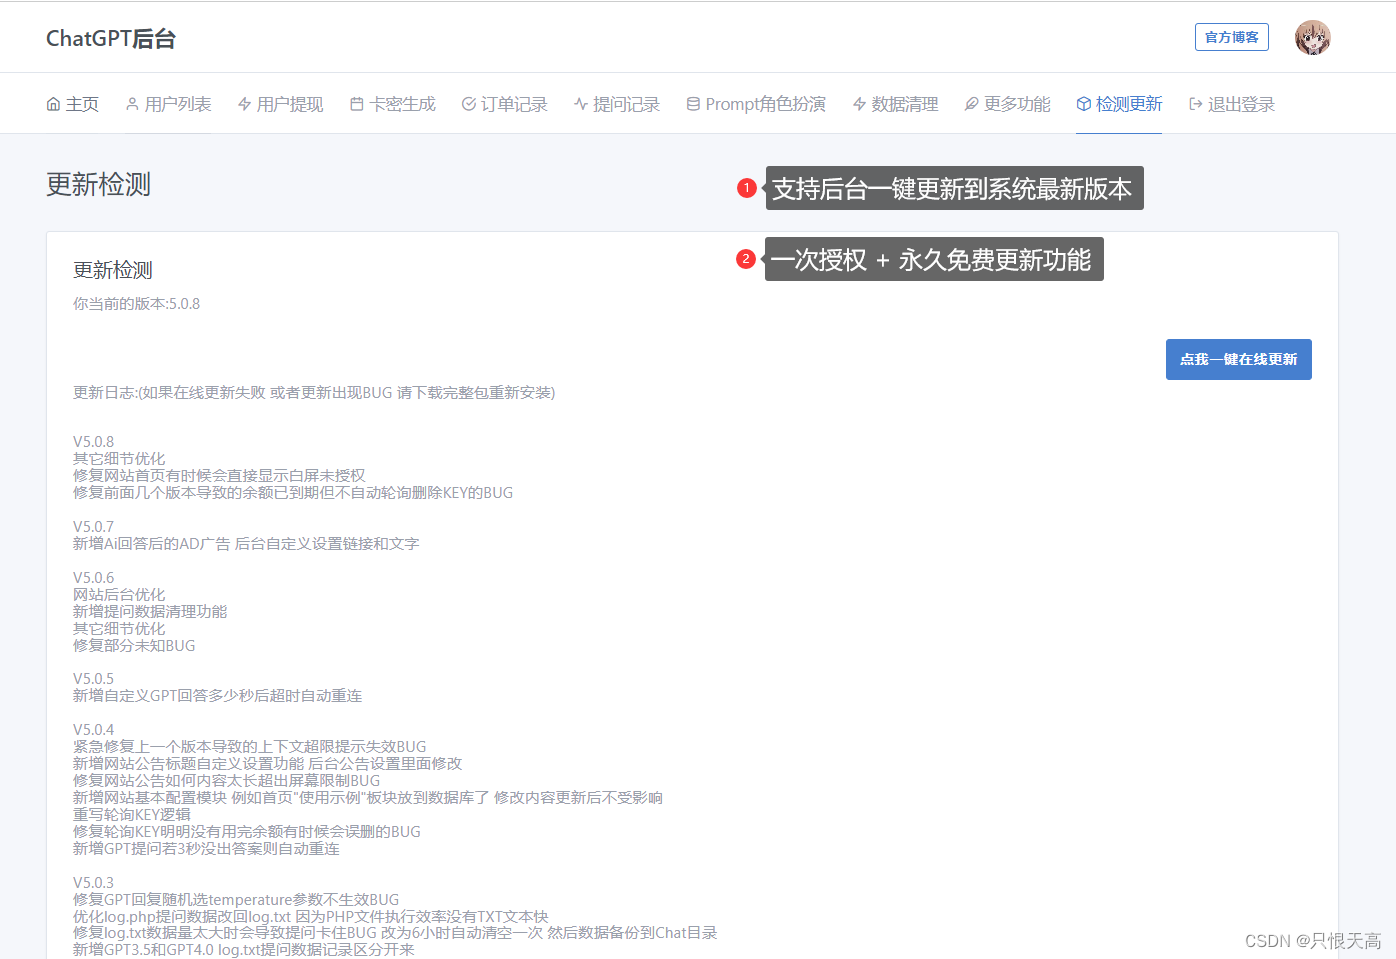Open the 用户列表 tab
Screen dimensions: 1396x959
pyautogui.click(x=169, y=104)
